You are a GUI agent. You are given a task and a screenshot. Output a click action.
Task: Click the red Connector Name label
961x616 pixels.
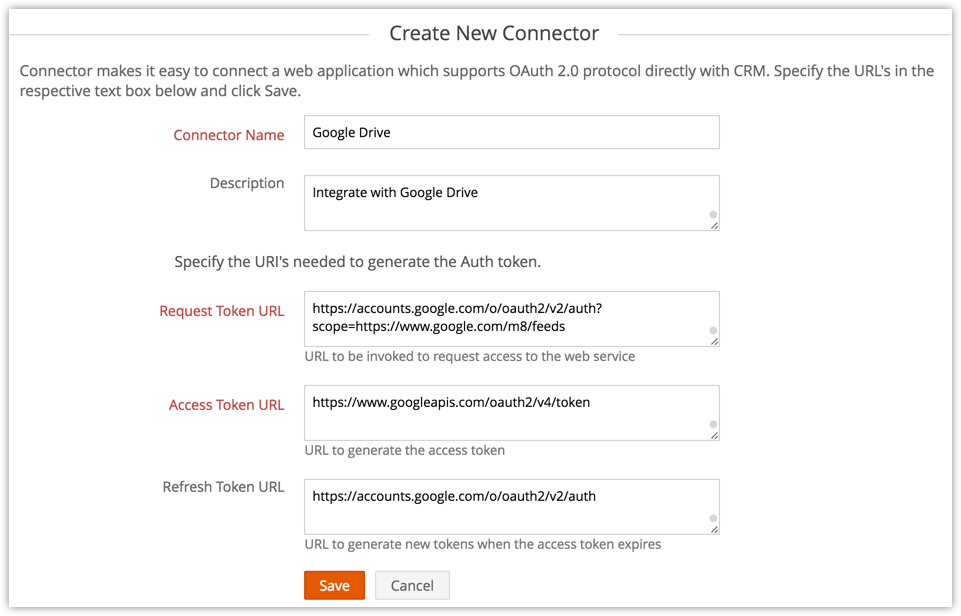point(229,135)
